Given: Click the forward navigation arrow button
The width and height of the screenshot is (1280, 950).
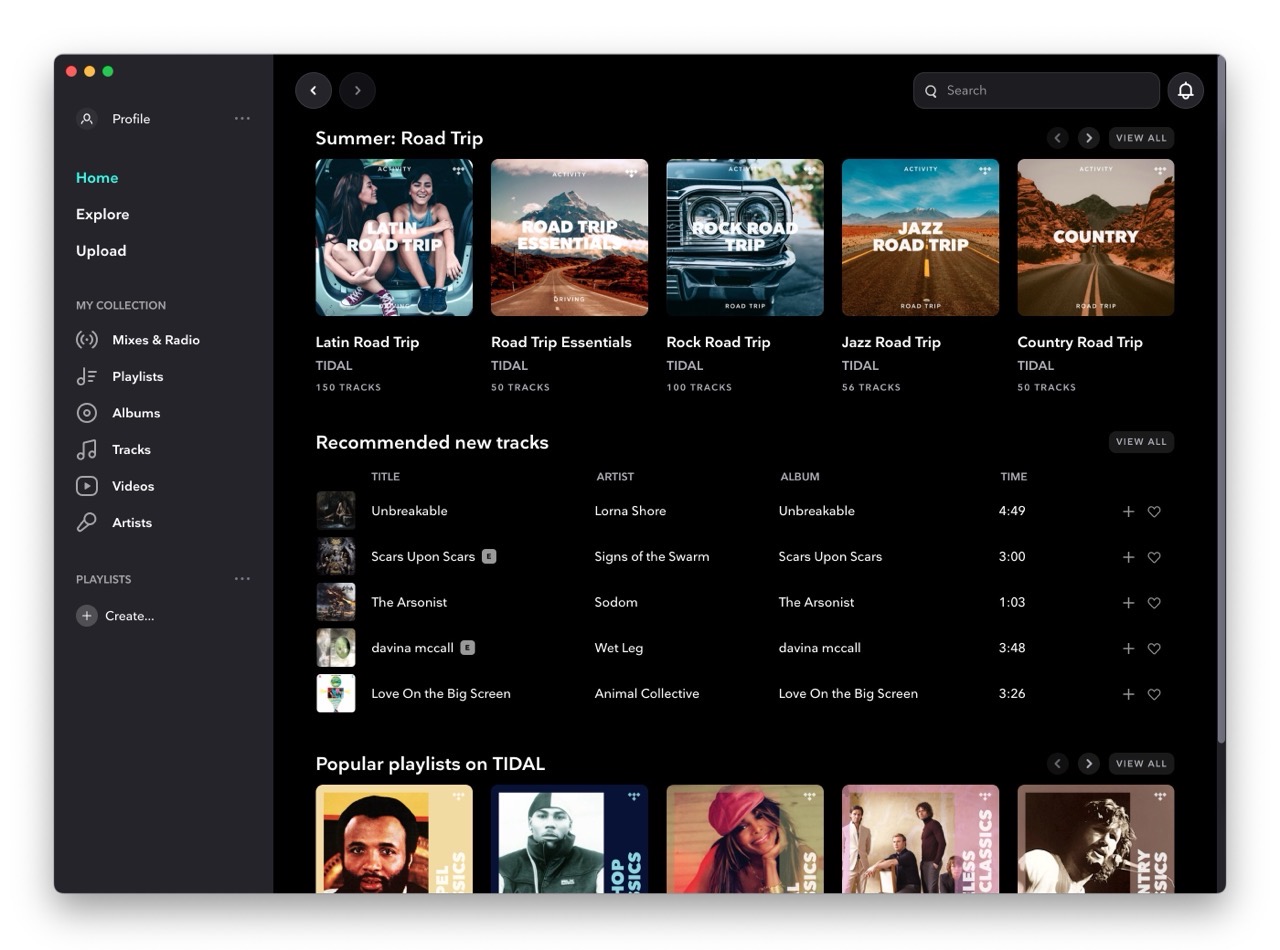Looking at the screenshot, I should point(357,90).
